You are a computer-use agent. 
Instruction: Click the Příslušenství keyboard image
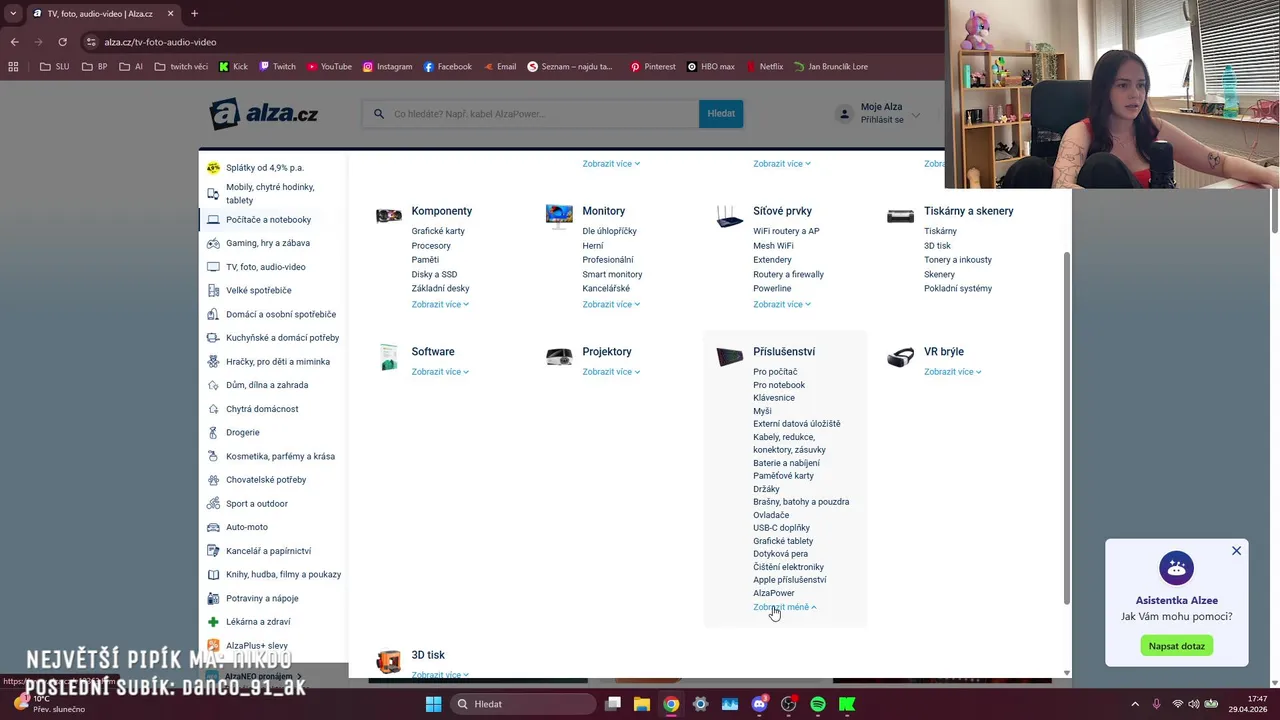(730, 356)
